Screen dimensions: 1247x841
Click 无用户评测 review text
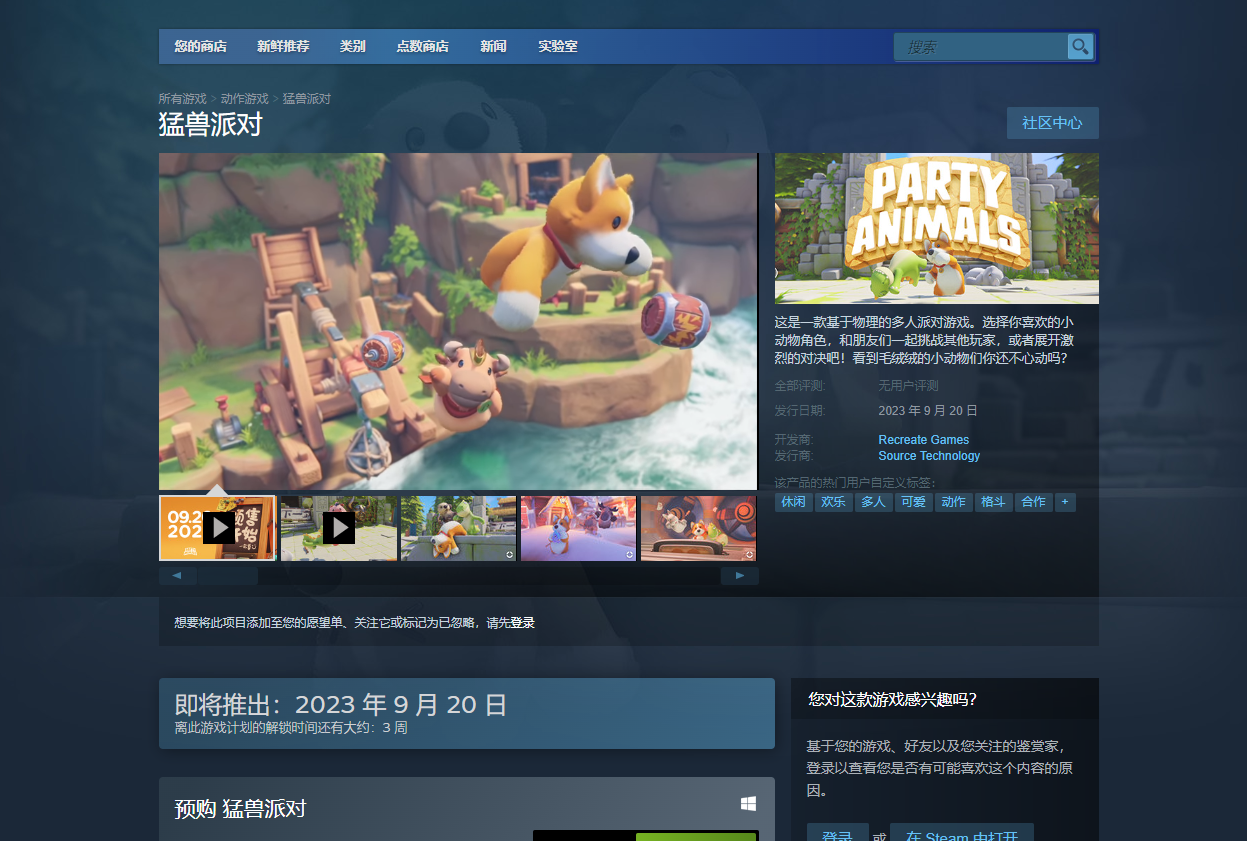908,386
